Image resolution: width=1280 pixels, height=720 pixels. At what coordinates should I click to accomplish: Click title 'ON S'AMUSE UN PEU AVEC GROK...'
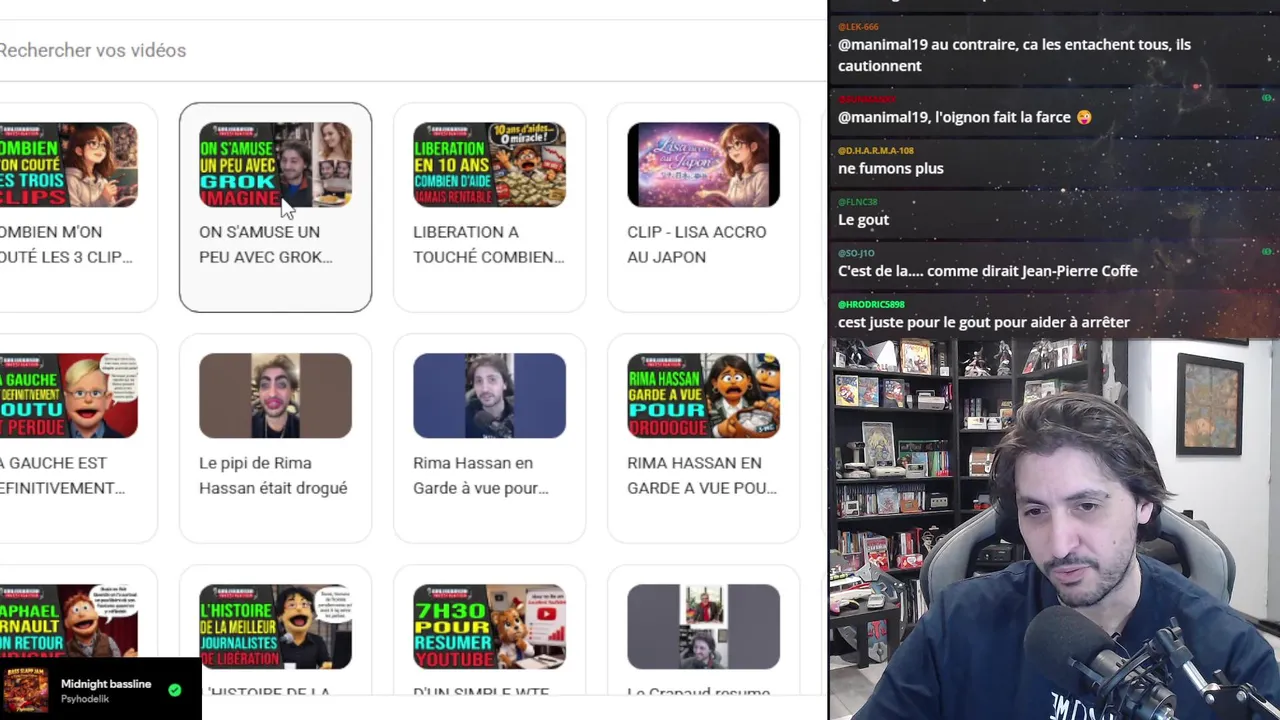[265, 244]
